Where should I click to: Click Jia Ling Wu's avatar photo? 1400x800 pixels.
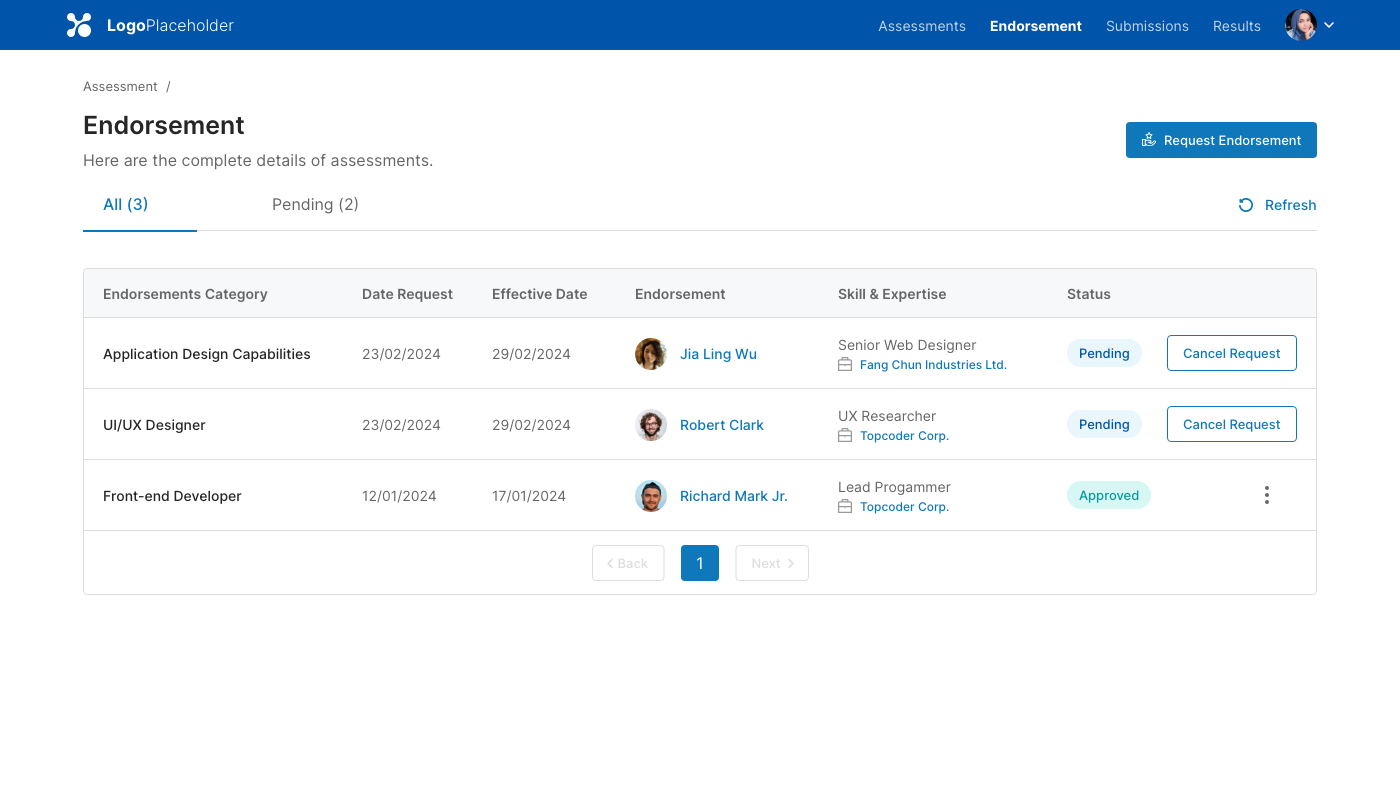(x=651, y=354)
